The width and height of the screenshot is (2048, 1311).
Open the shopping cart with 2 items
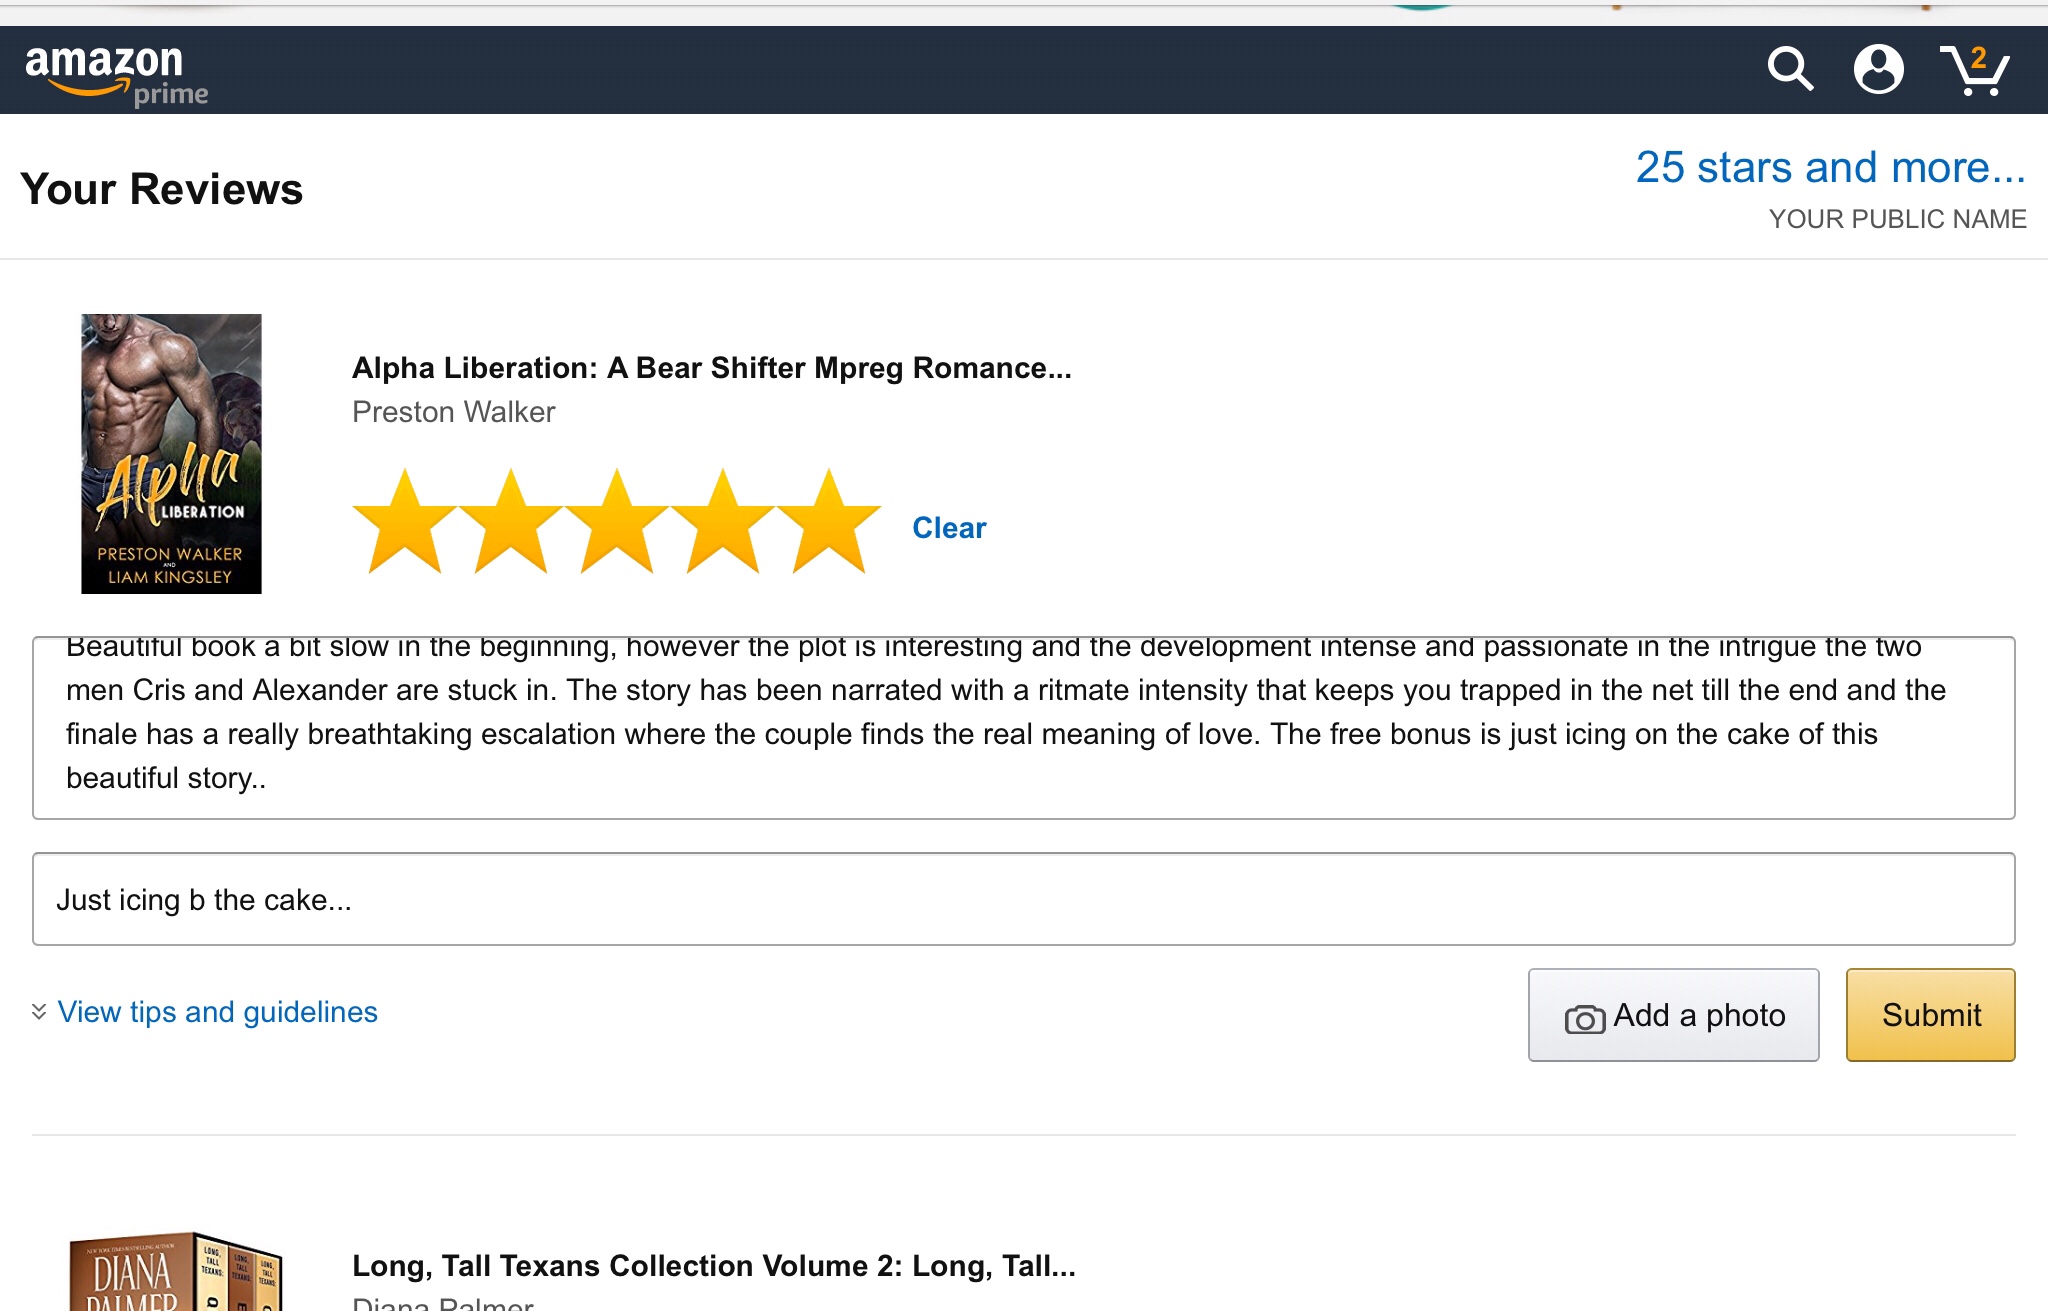click(x=1974, y=70)
